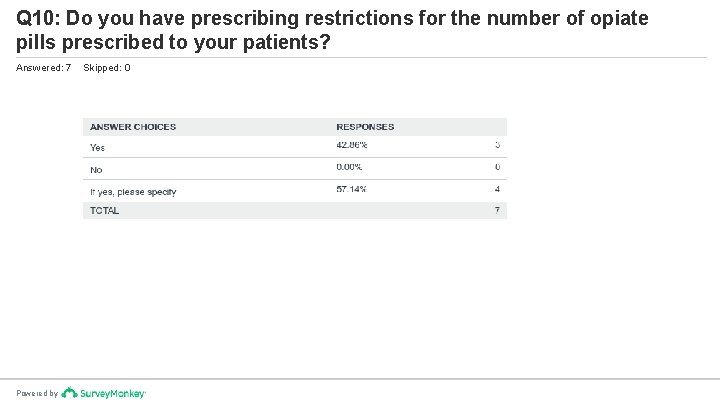This screenshot has height=405, width=720.
Task: Click the Powered by label
Action: [x=37, y=393]
